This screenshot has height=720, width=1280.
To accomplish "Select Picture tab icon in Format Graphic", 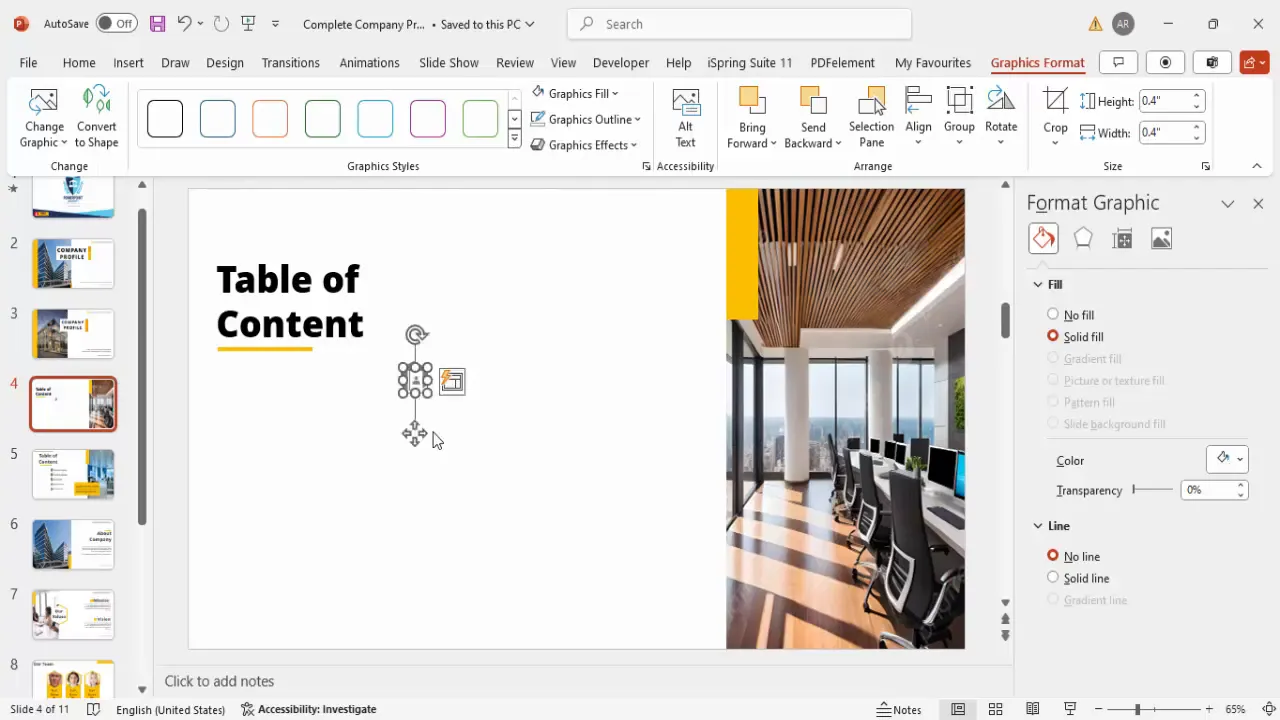I will pyautogui.click(x=1161, y=238).
